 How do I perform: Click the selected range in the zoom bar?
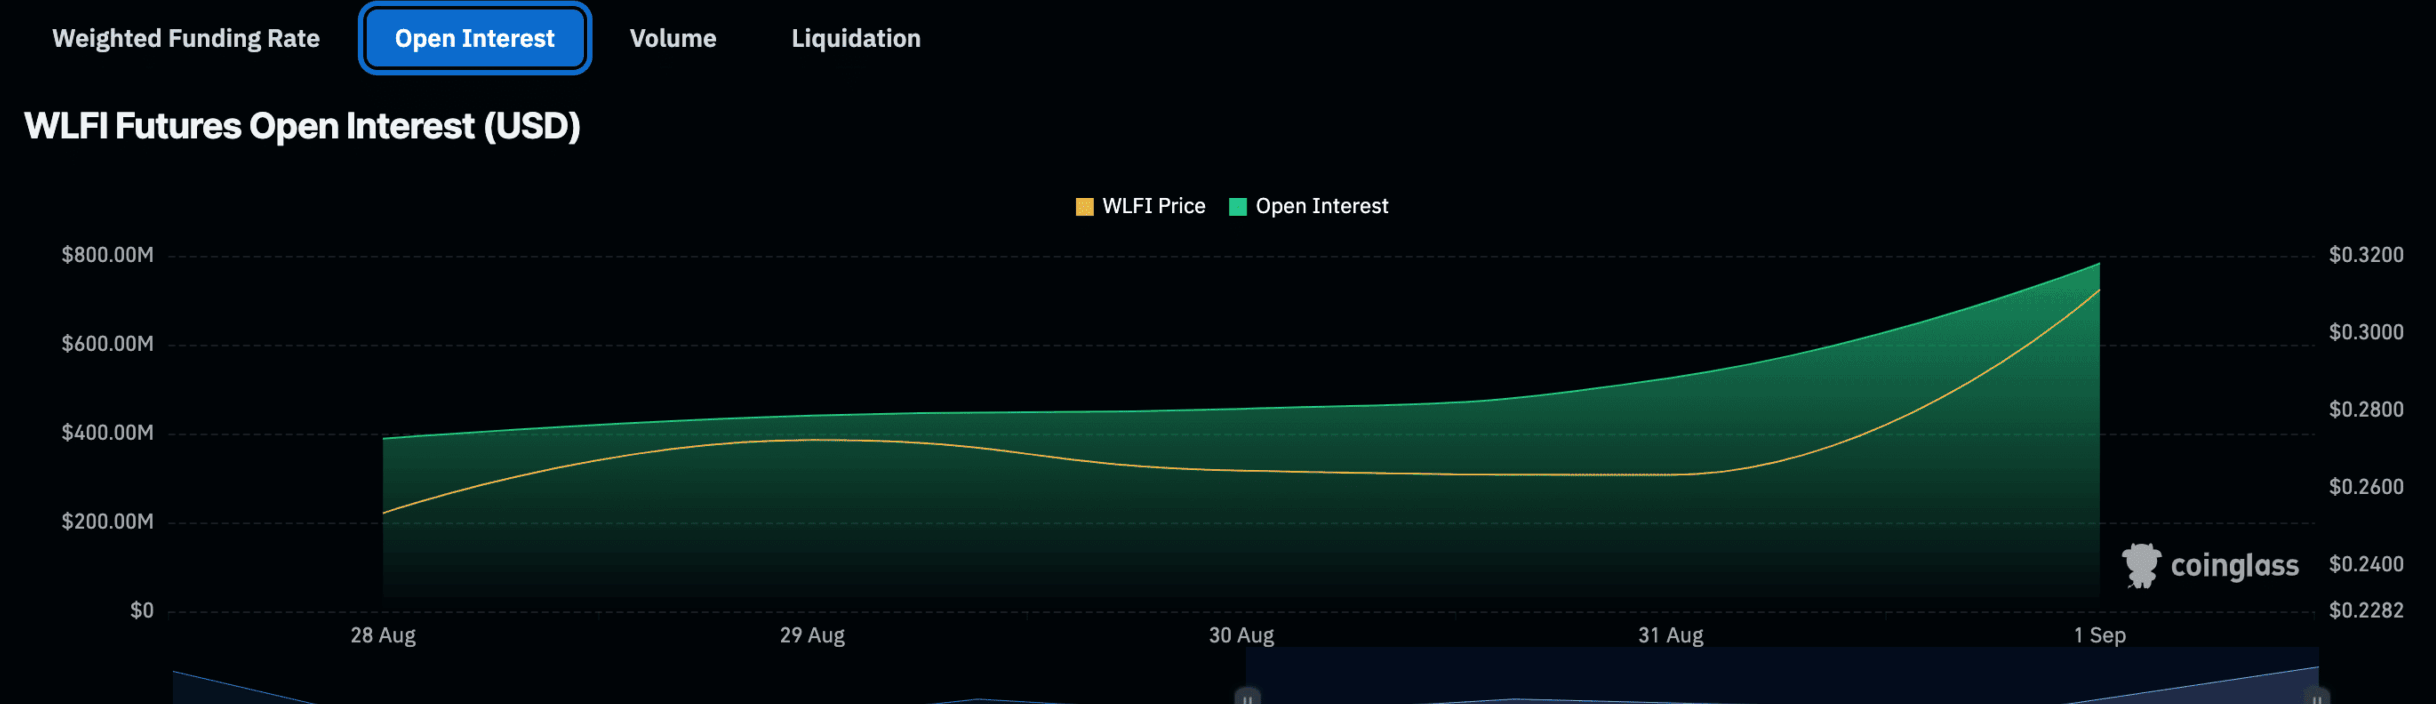(x=1780, y=680)
